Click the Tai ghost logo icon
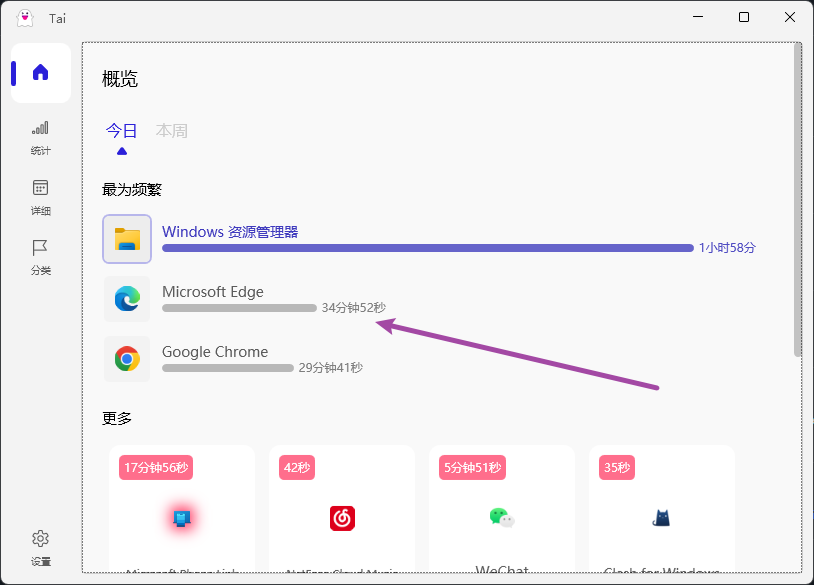This screenshot has width=814, height=585. [24, 18]
